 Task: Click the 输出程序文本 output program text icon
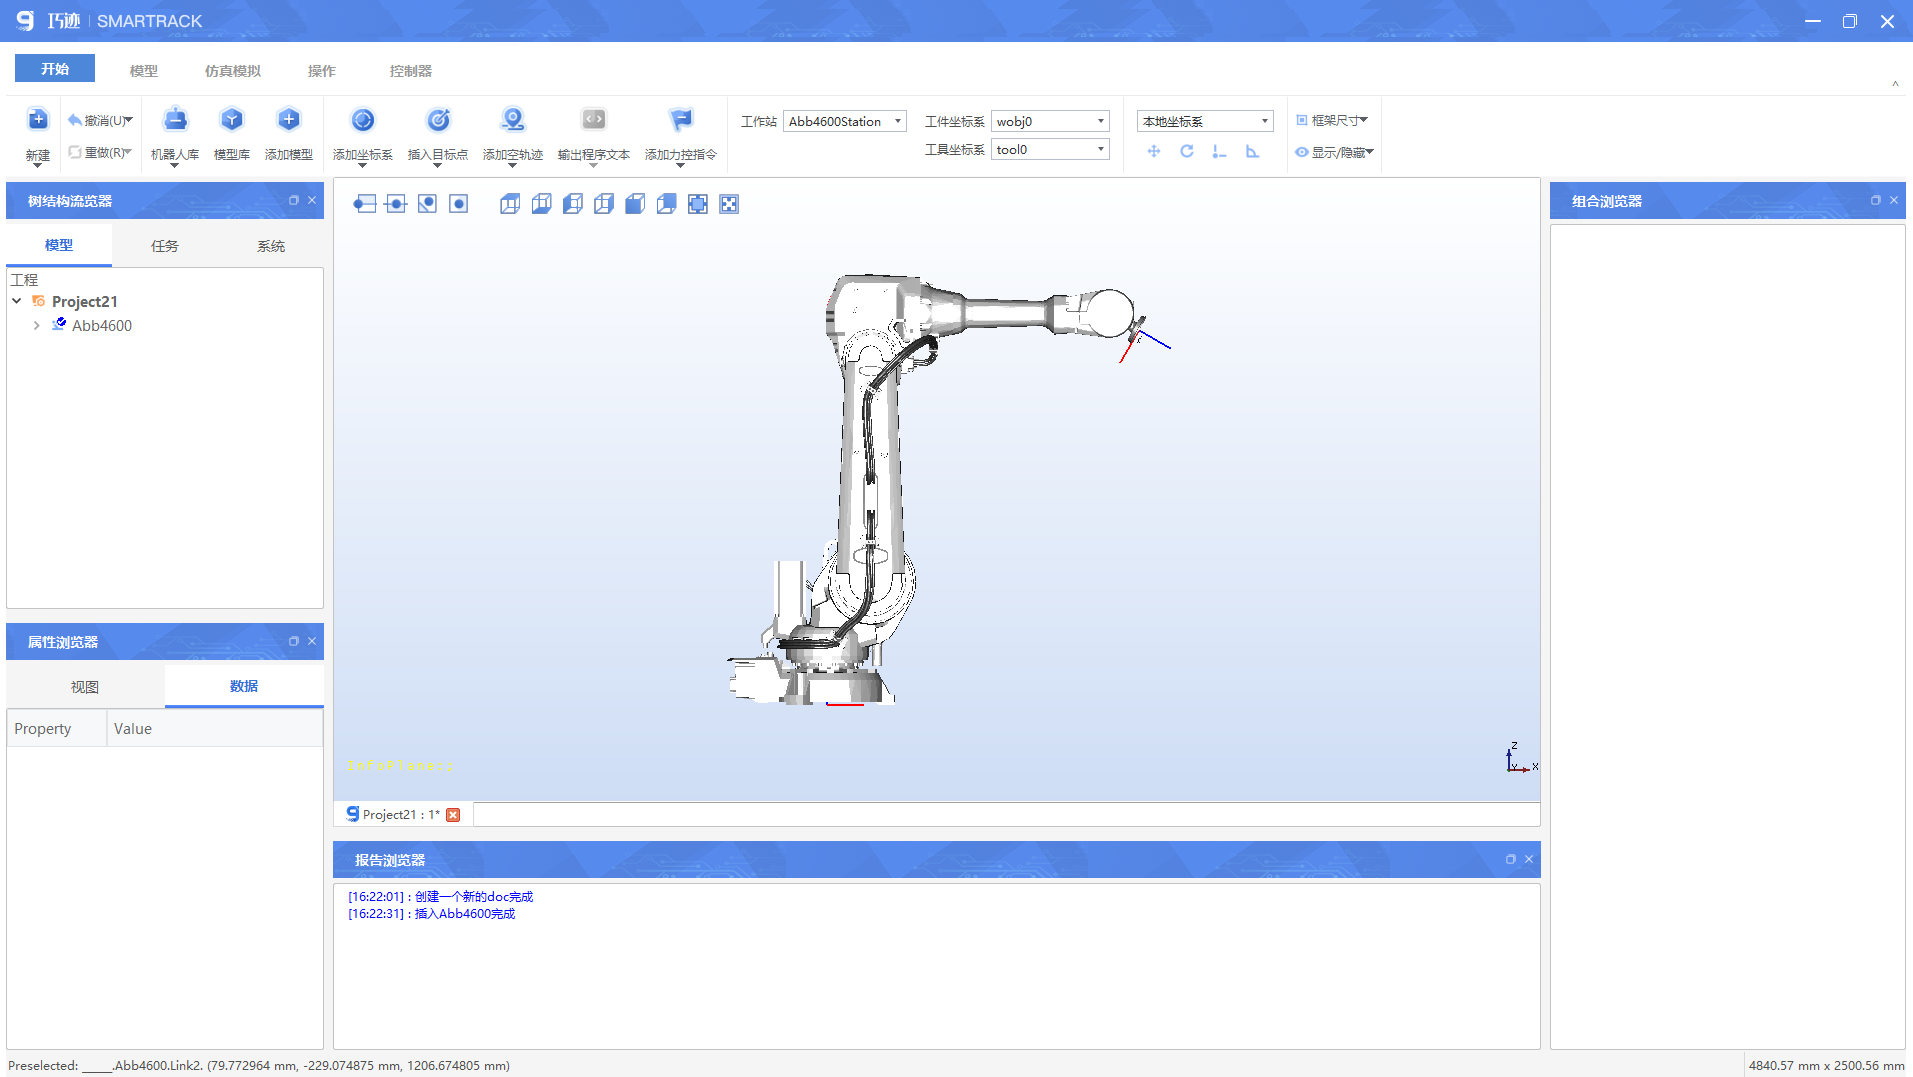point(594,120)
